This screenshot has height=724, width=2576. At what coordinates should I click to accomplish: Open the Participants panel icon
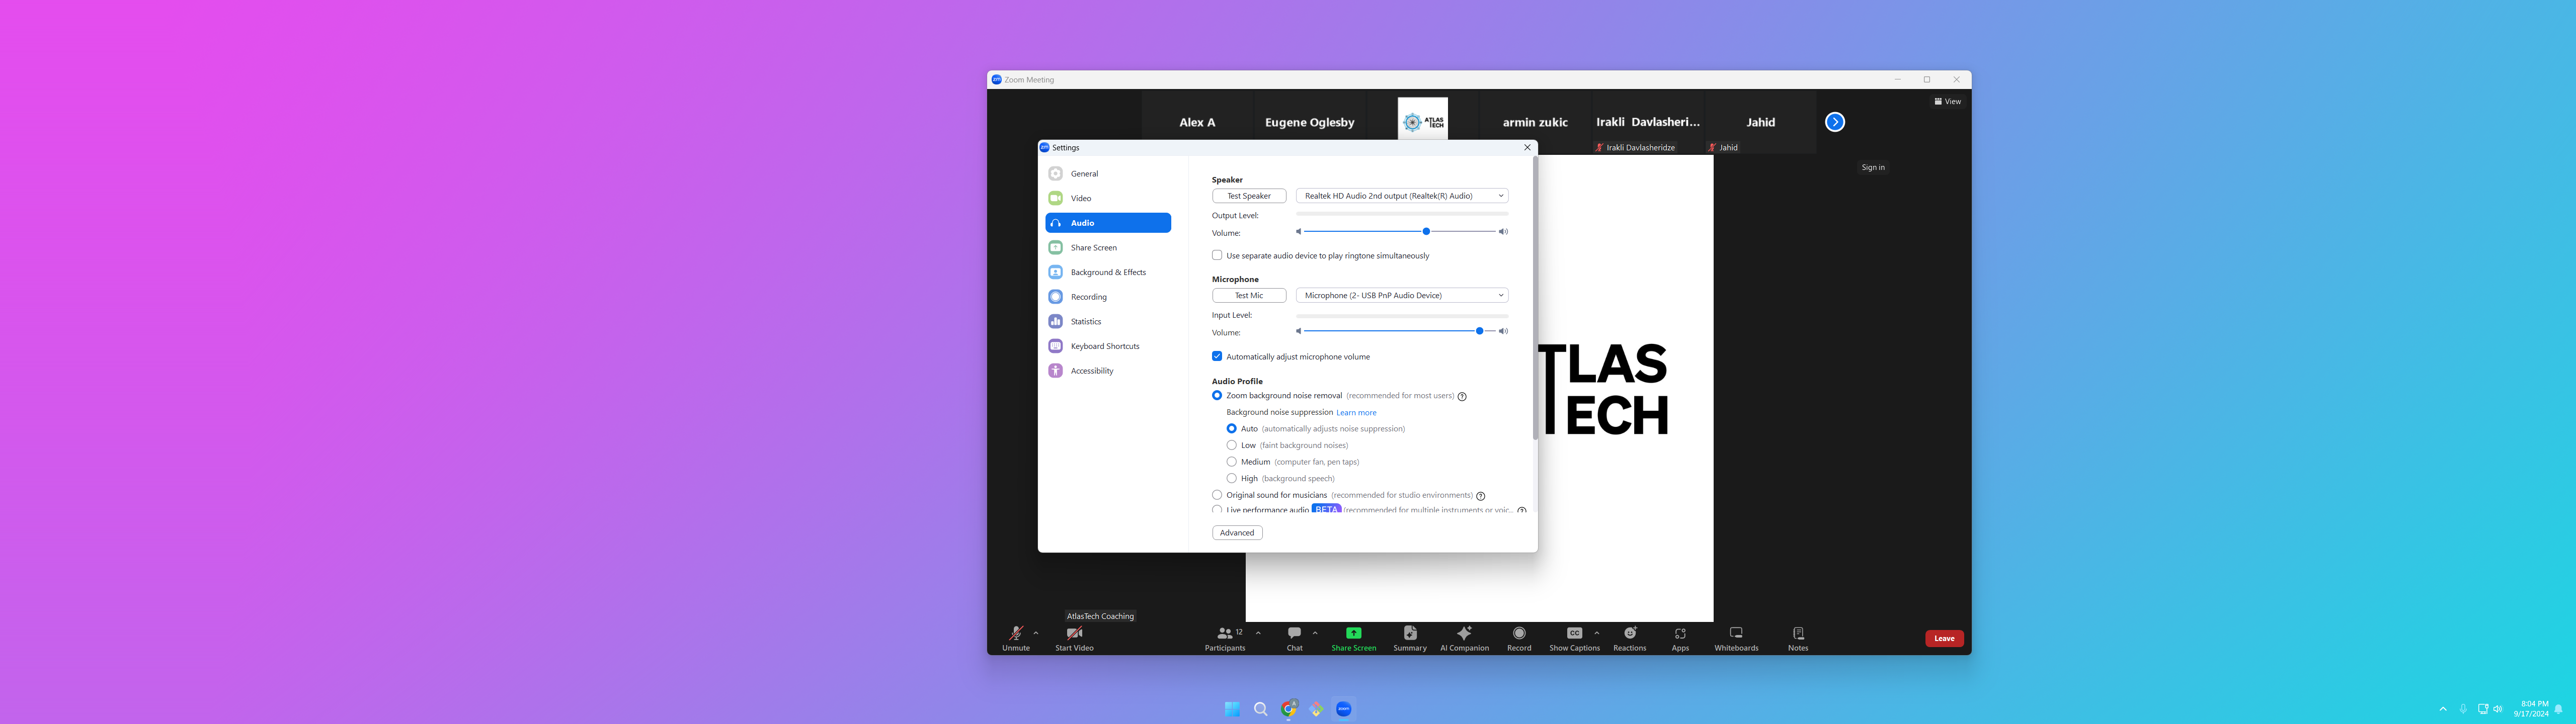point(1224,633)
